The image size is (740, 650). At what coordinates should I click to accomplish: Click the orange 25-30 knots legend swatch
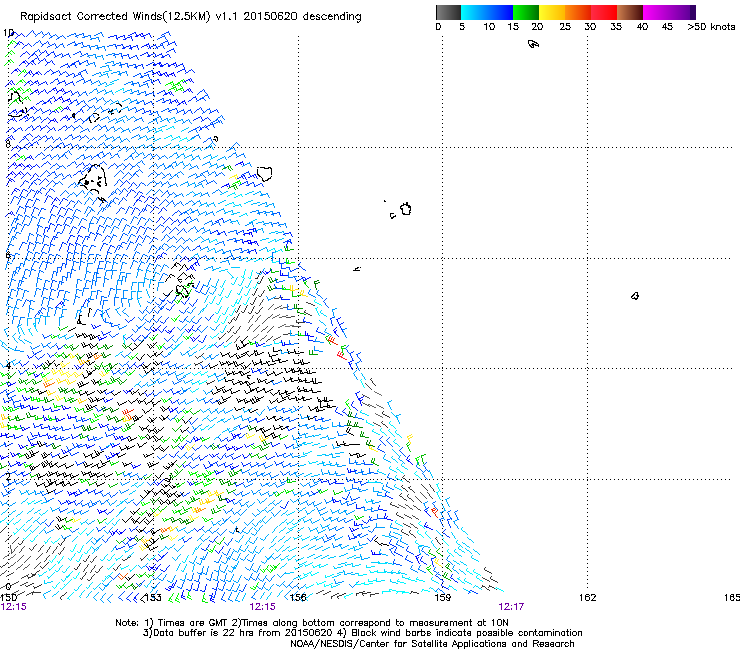[x=578, y=12]
